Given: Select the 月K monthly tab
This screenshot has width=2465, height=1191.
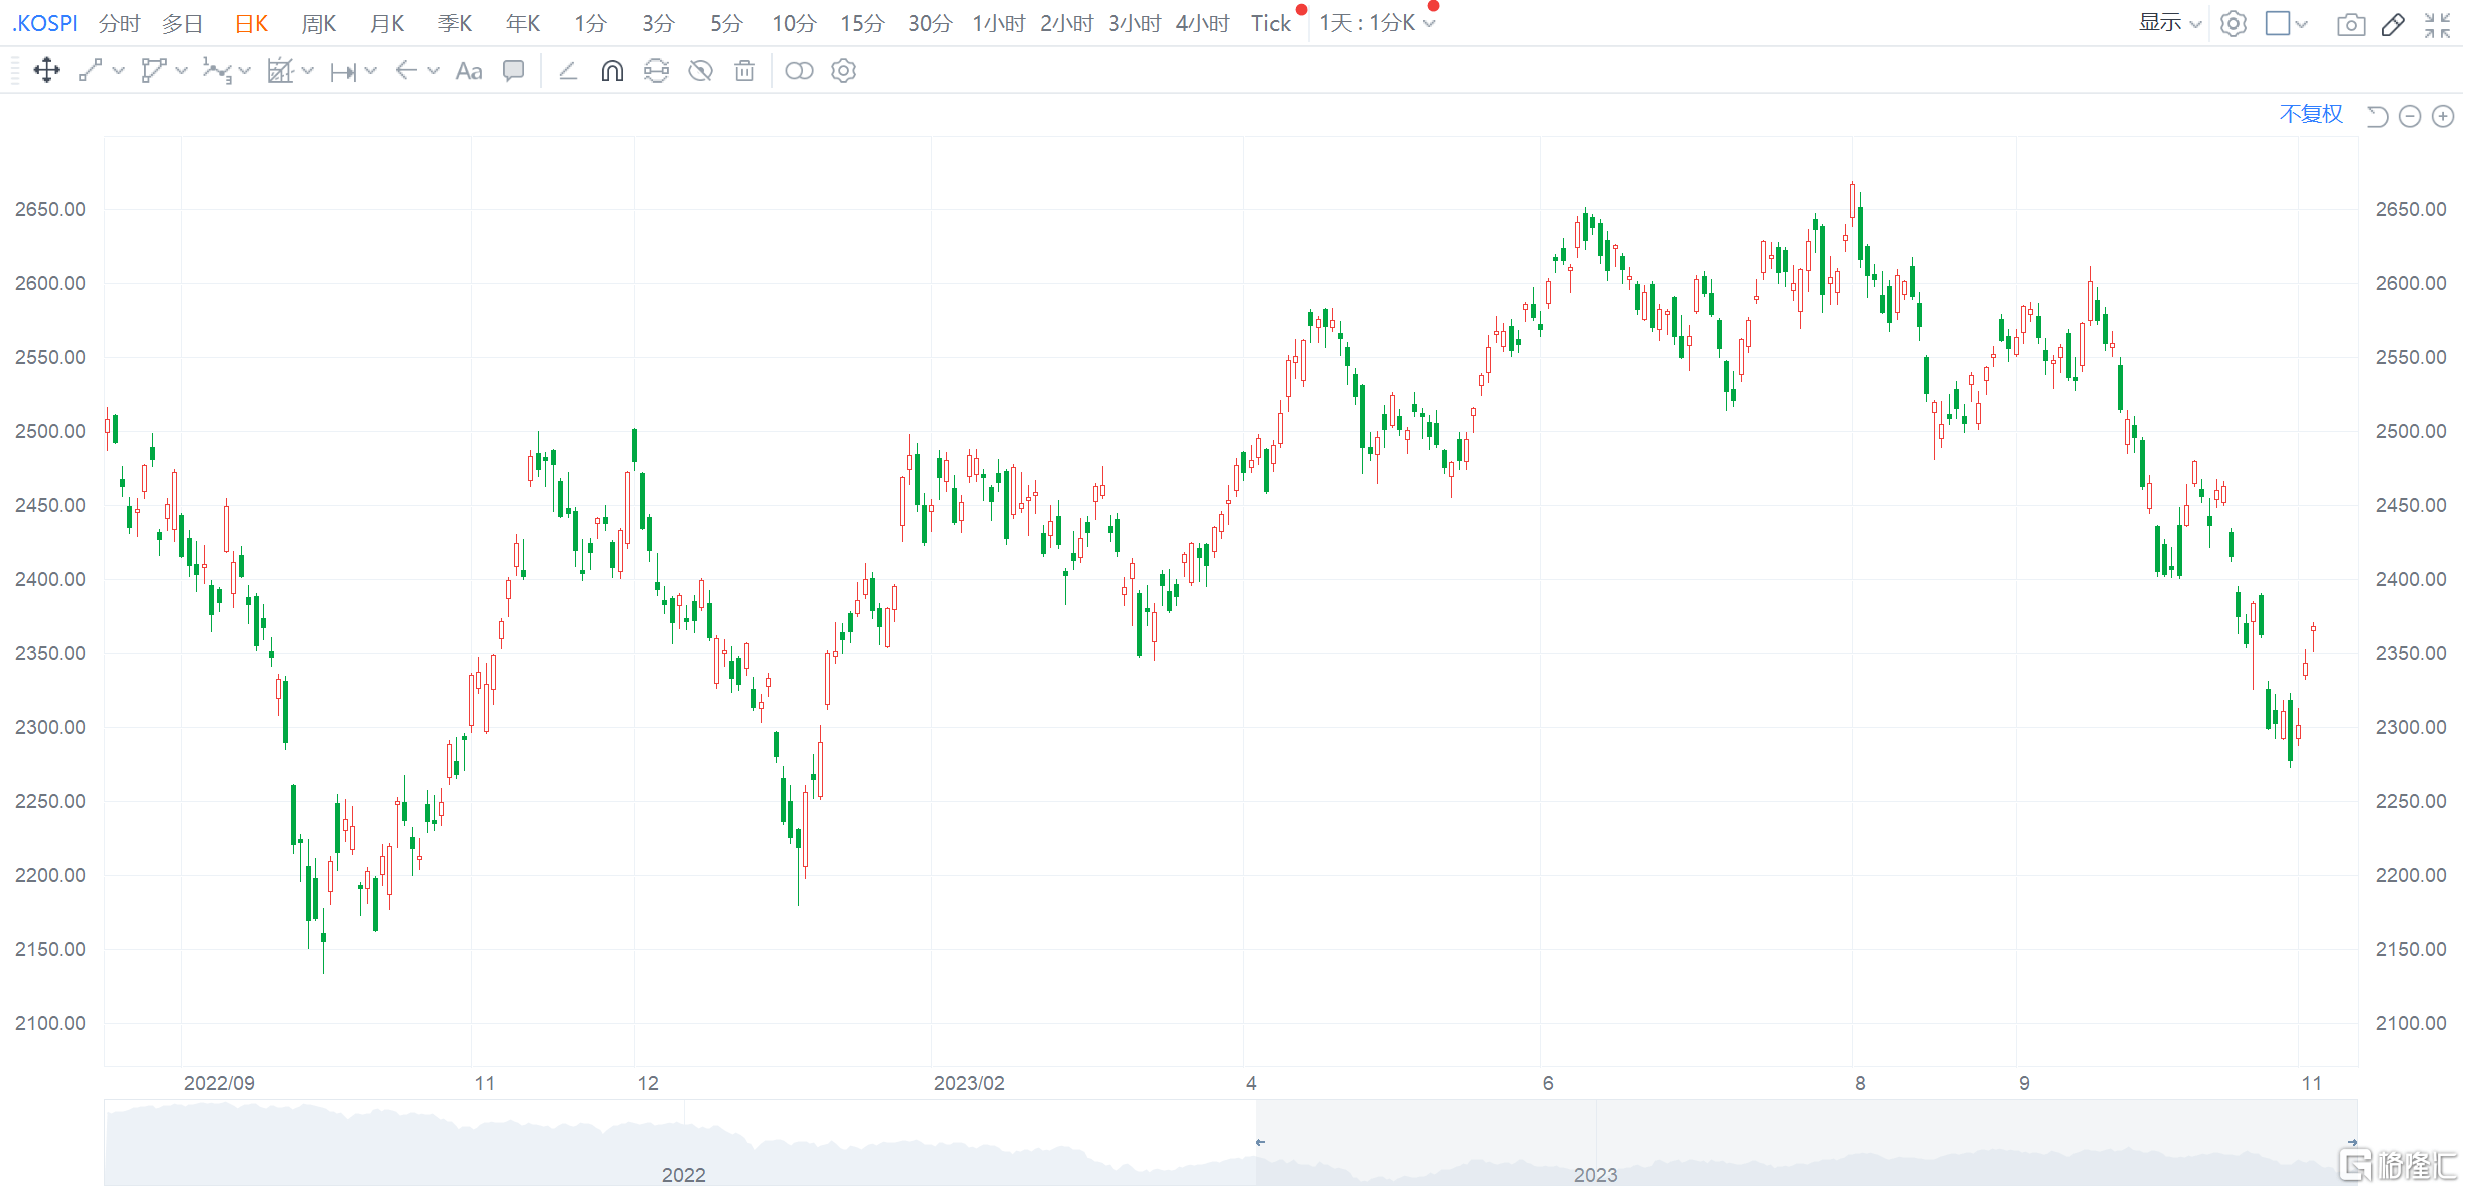Looking at the screenshot, I should [387, 23].
